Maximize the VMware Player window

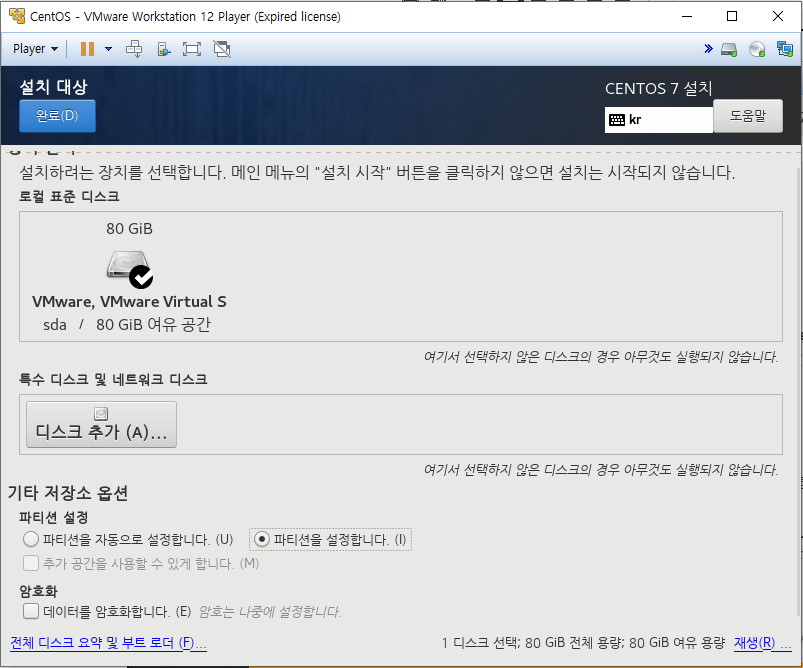click(x=732, y=16)
